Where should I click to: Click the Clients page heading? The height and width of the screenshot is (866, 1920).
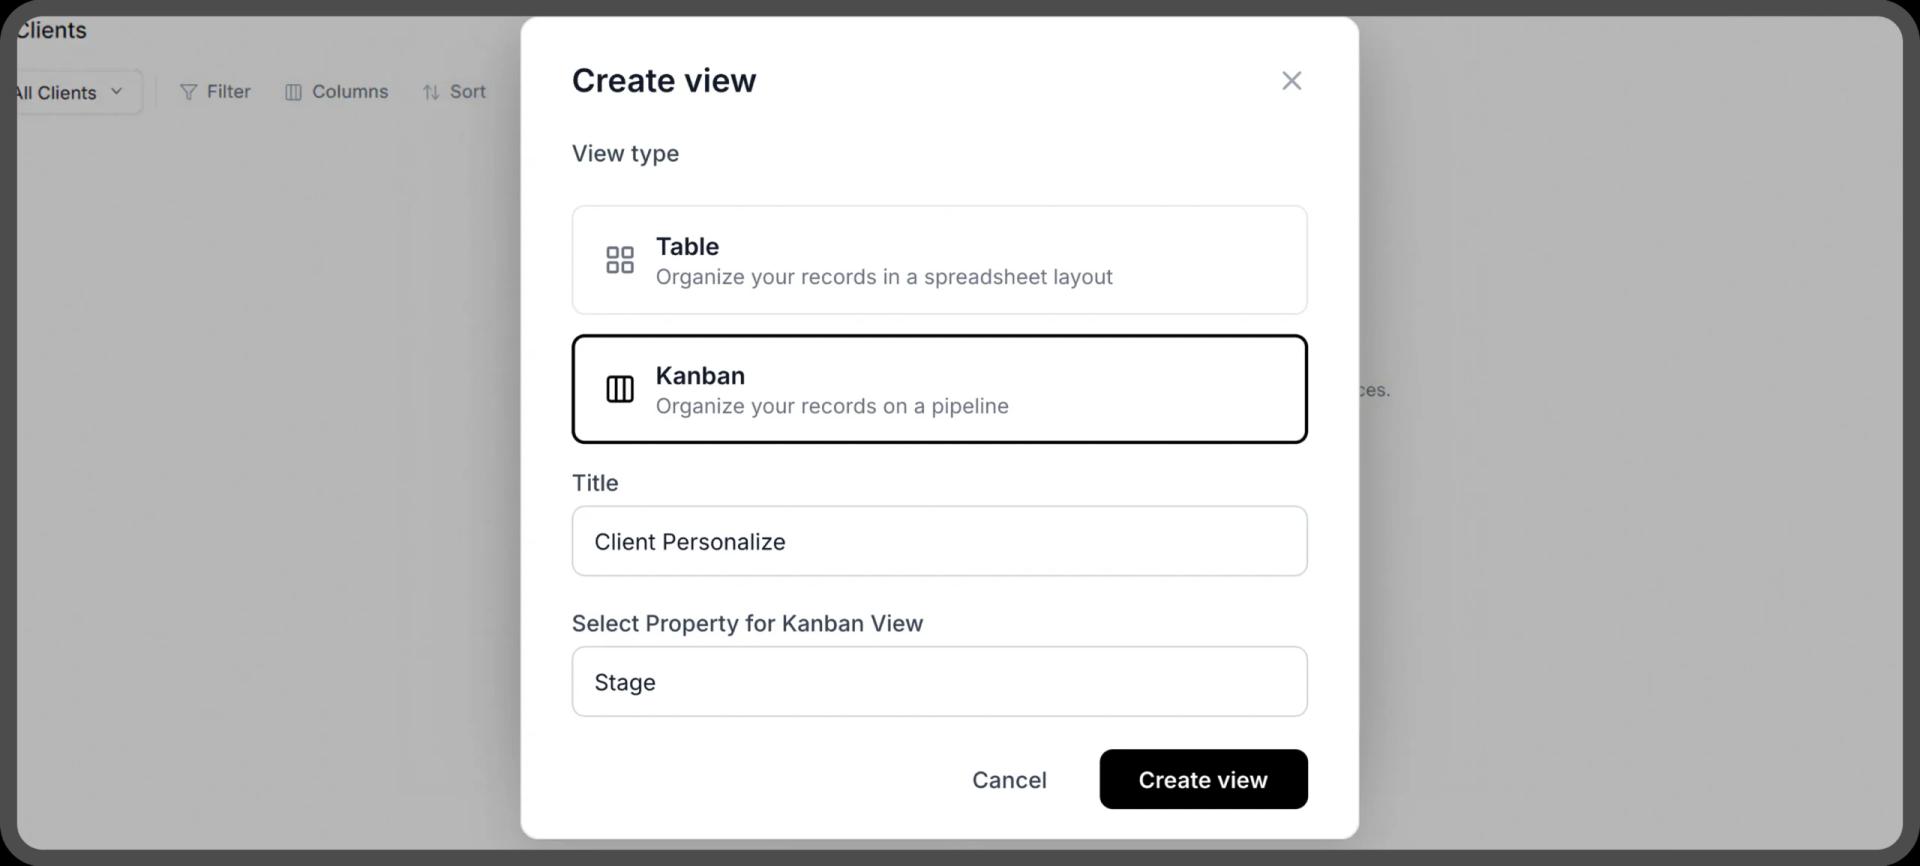[51, 30]
